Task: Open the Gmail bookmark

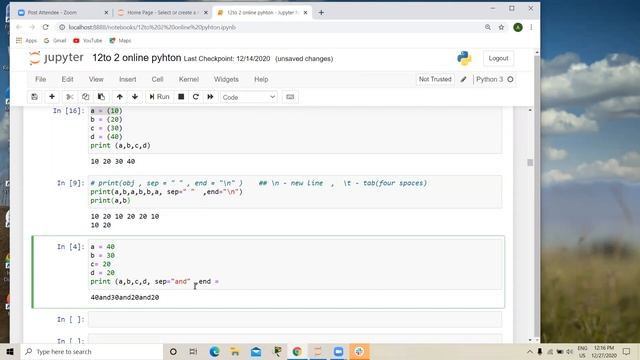Action: tap(55, 40)
